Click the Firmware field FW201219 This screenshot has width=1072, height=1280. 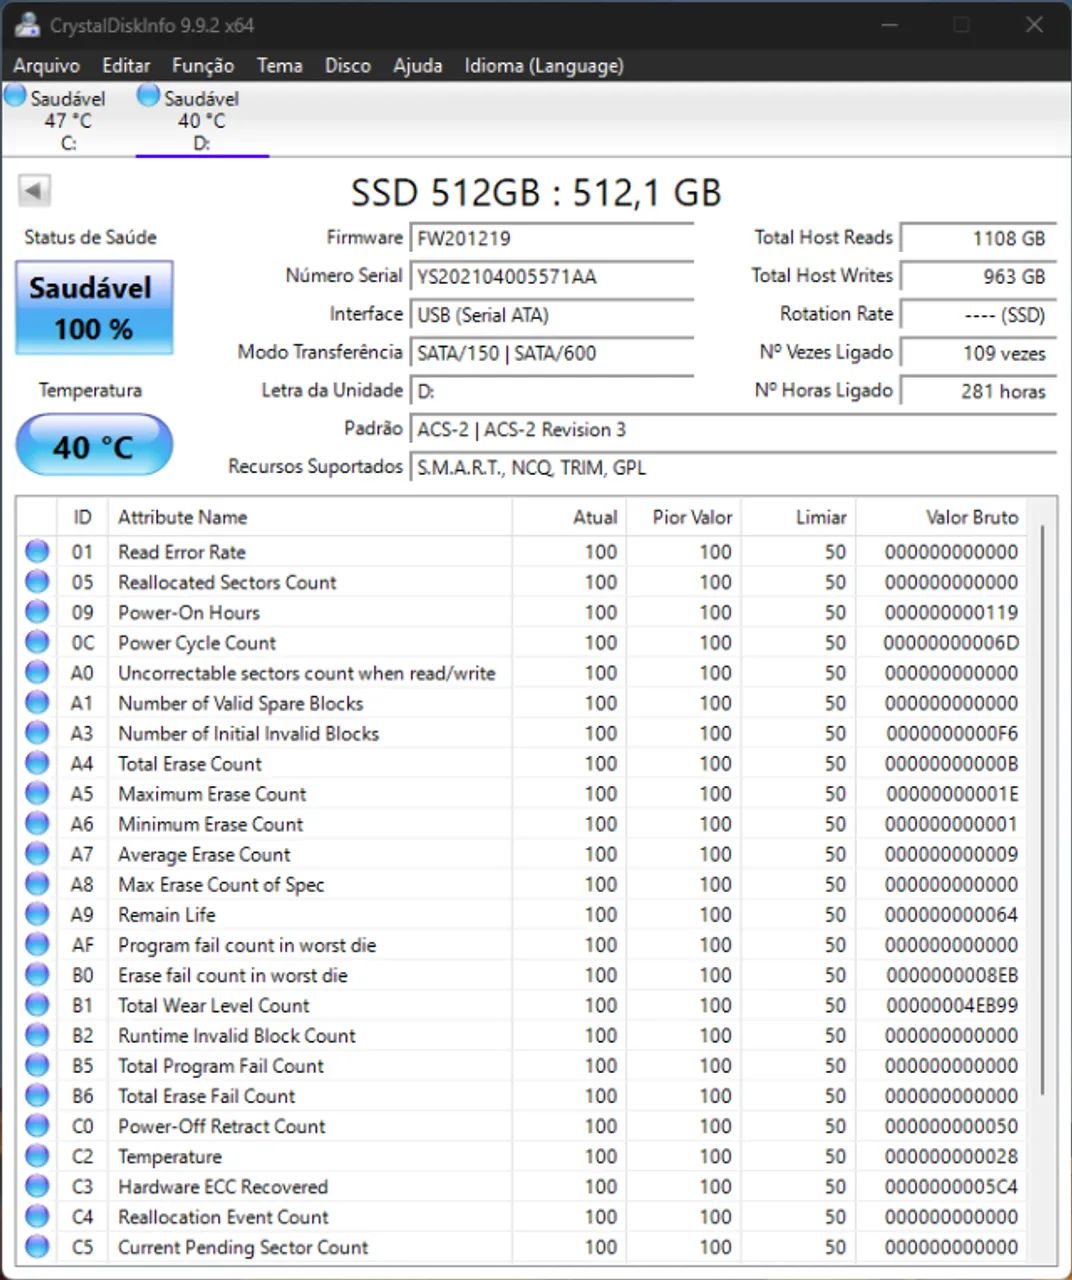pos(552,238)
